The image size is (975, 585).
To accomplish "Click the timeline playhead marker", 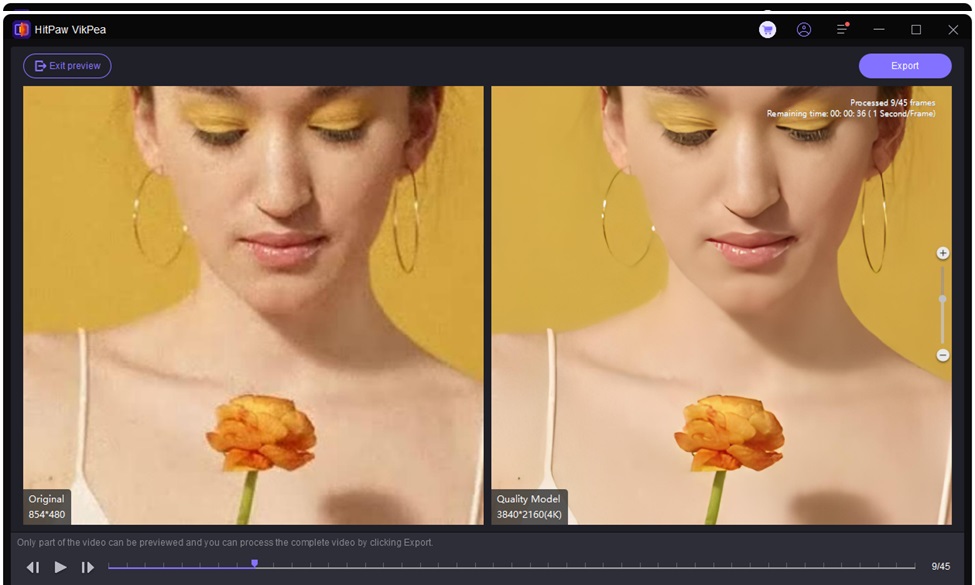I will click(254, 564).
